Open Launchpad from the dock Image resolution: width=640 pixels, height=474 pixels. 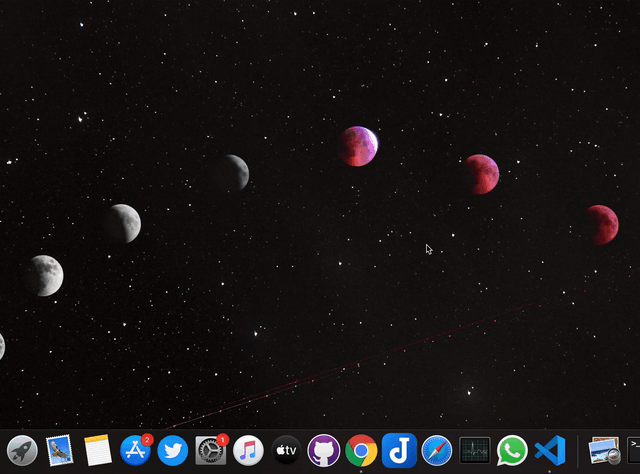pyautogui.click(x=22, y=450)
